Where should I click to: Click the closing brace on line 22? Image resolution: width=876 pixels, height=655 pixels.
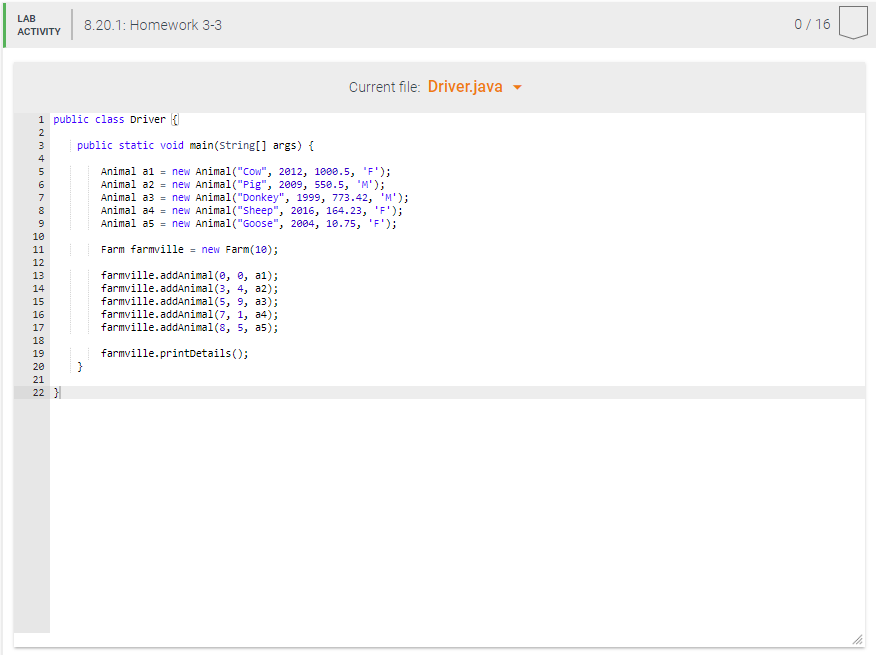(56, 392)
